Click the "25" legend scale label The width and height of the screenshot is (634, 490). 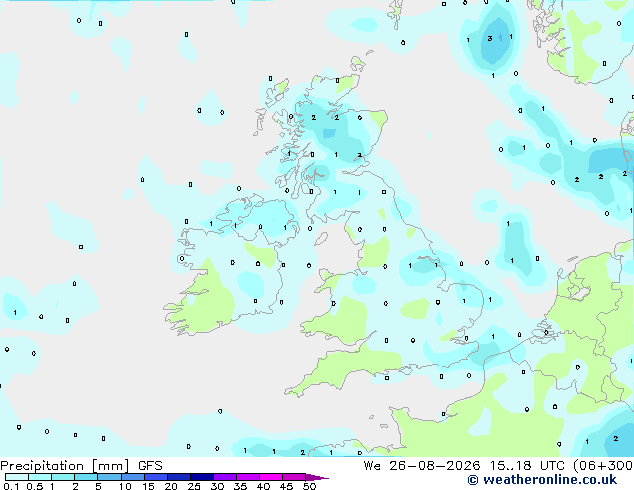tap(194, 486)
